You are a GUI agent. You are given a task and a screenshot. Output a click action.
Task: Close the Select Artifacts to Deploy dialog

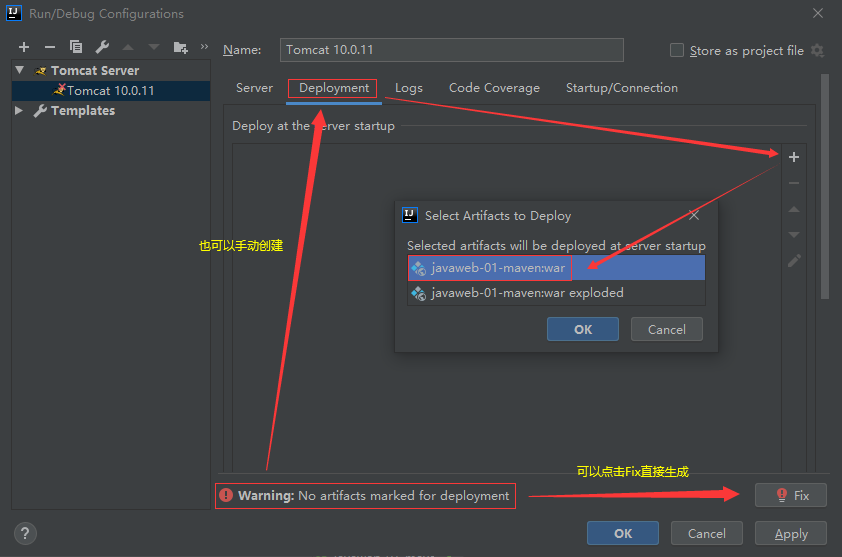pyautogui.click(x=694, y=215)
